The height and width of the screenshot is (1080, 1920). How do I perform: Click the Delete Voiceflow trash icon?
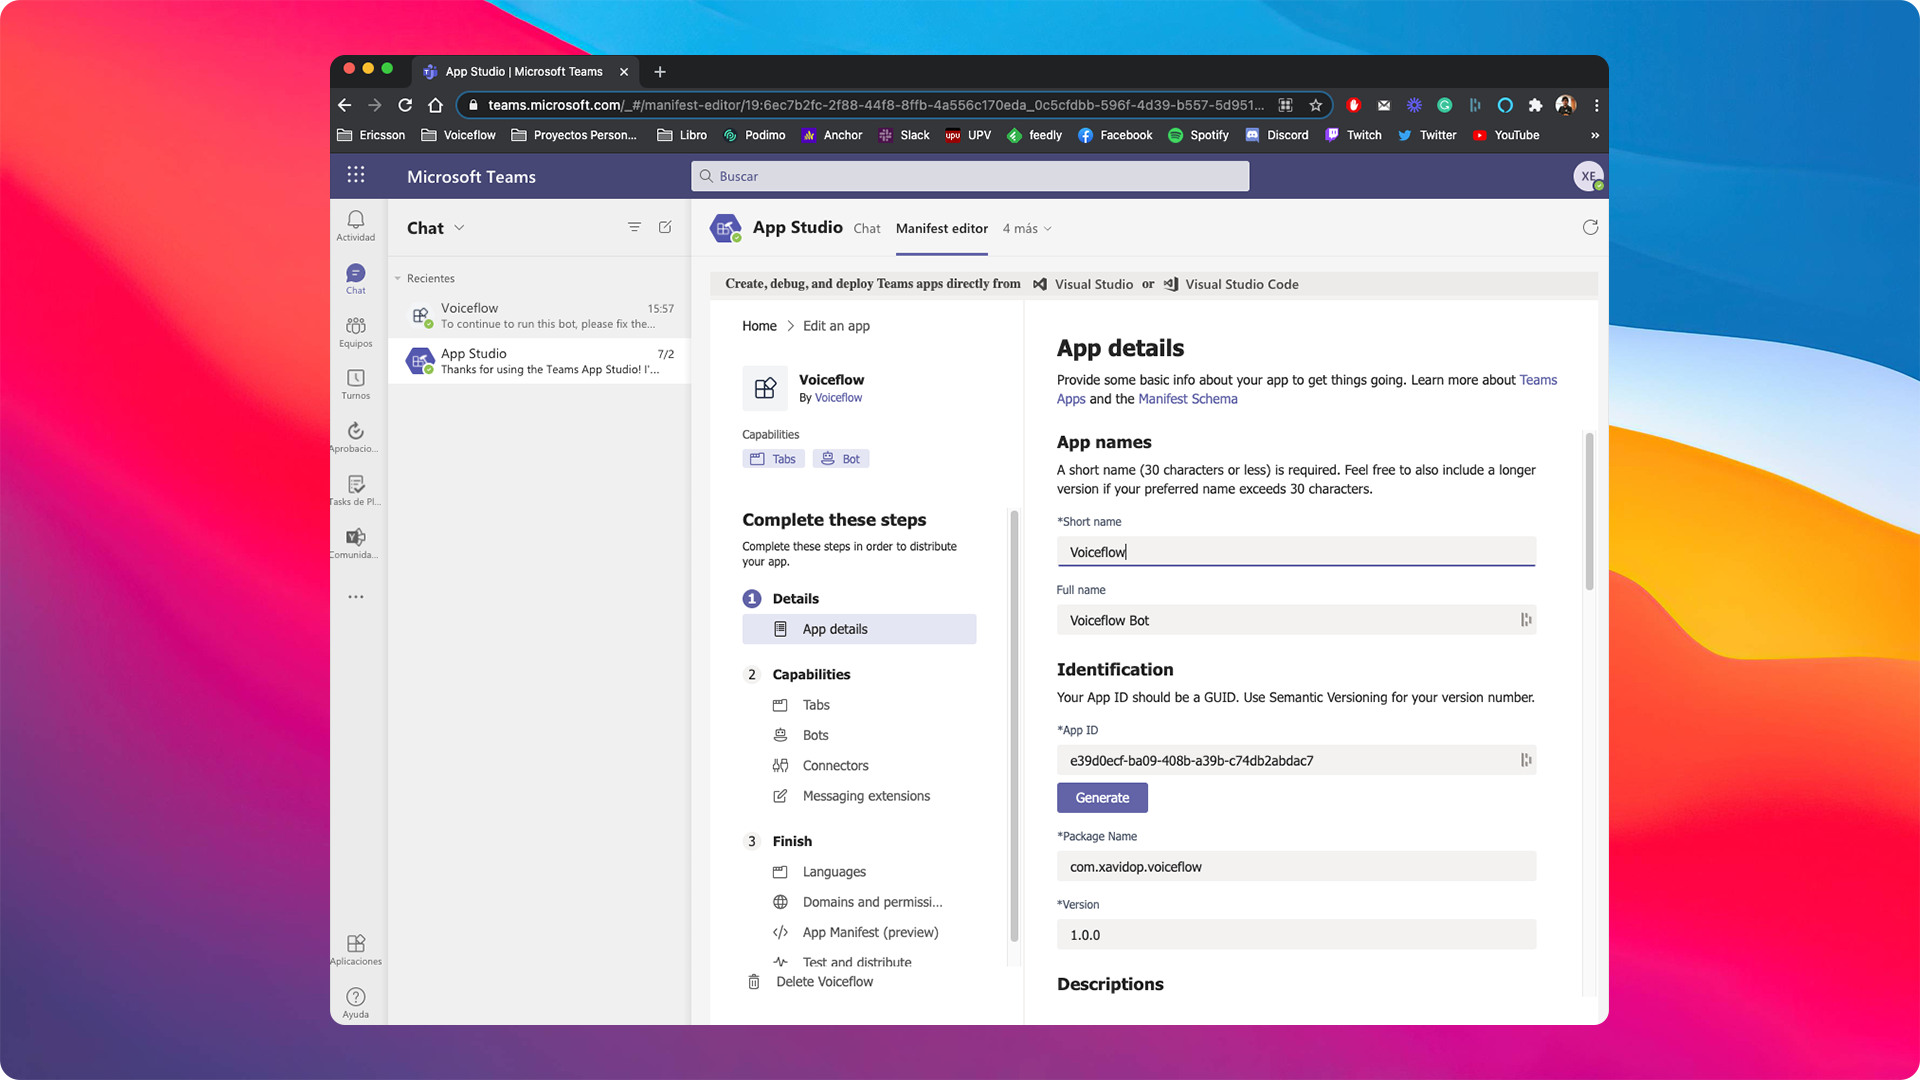(x=754, y=982)
